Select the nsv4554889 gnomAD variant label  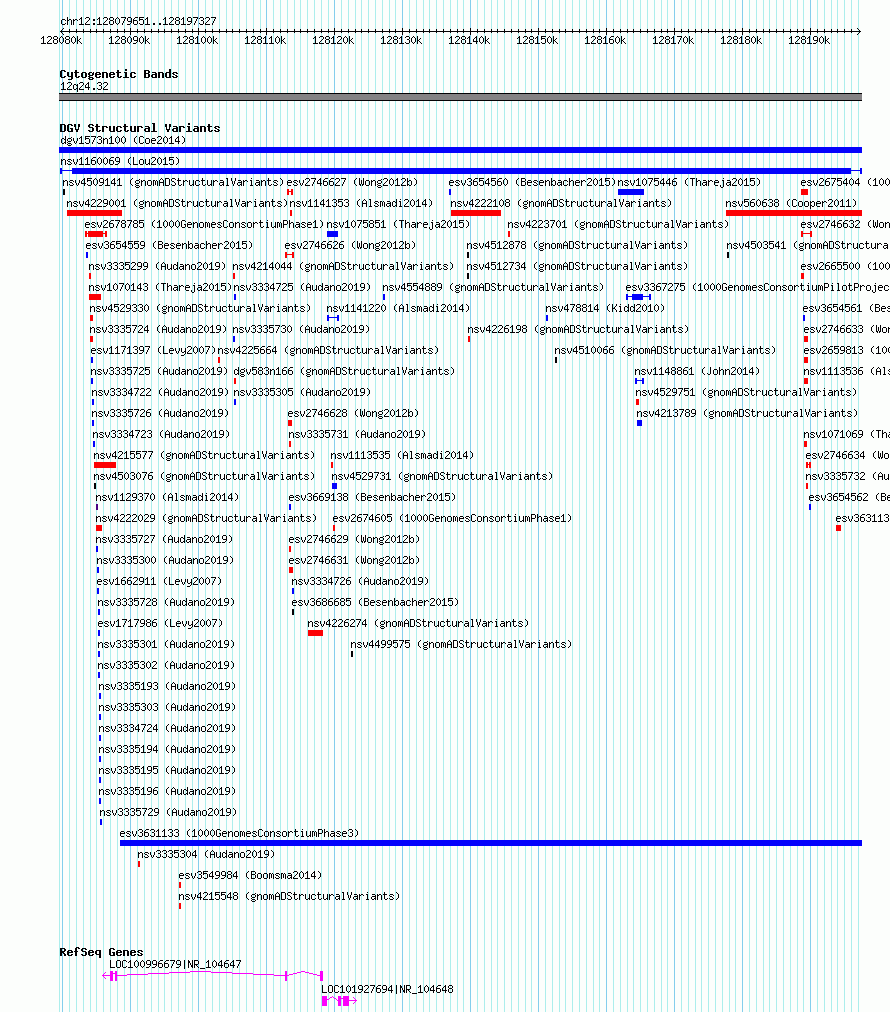(x=493, y=287)
